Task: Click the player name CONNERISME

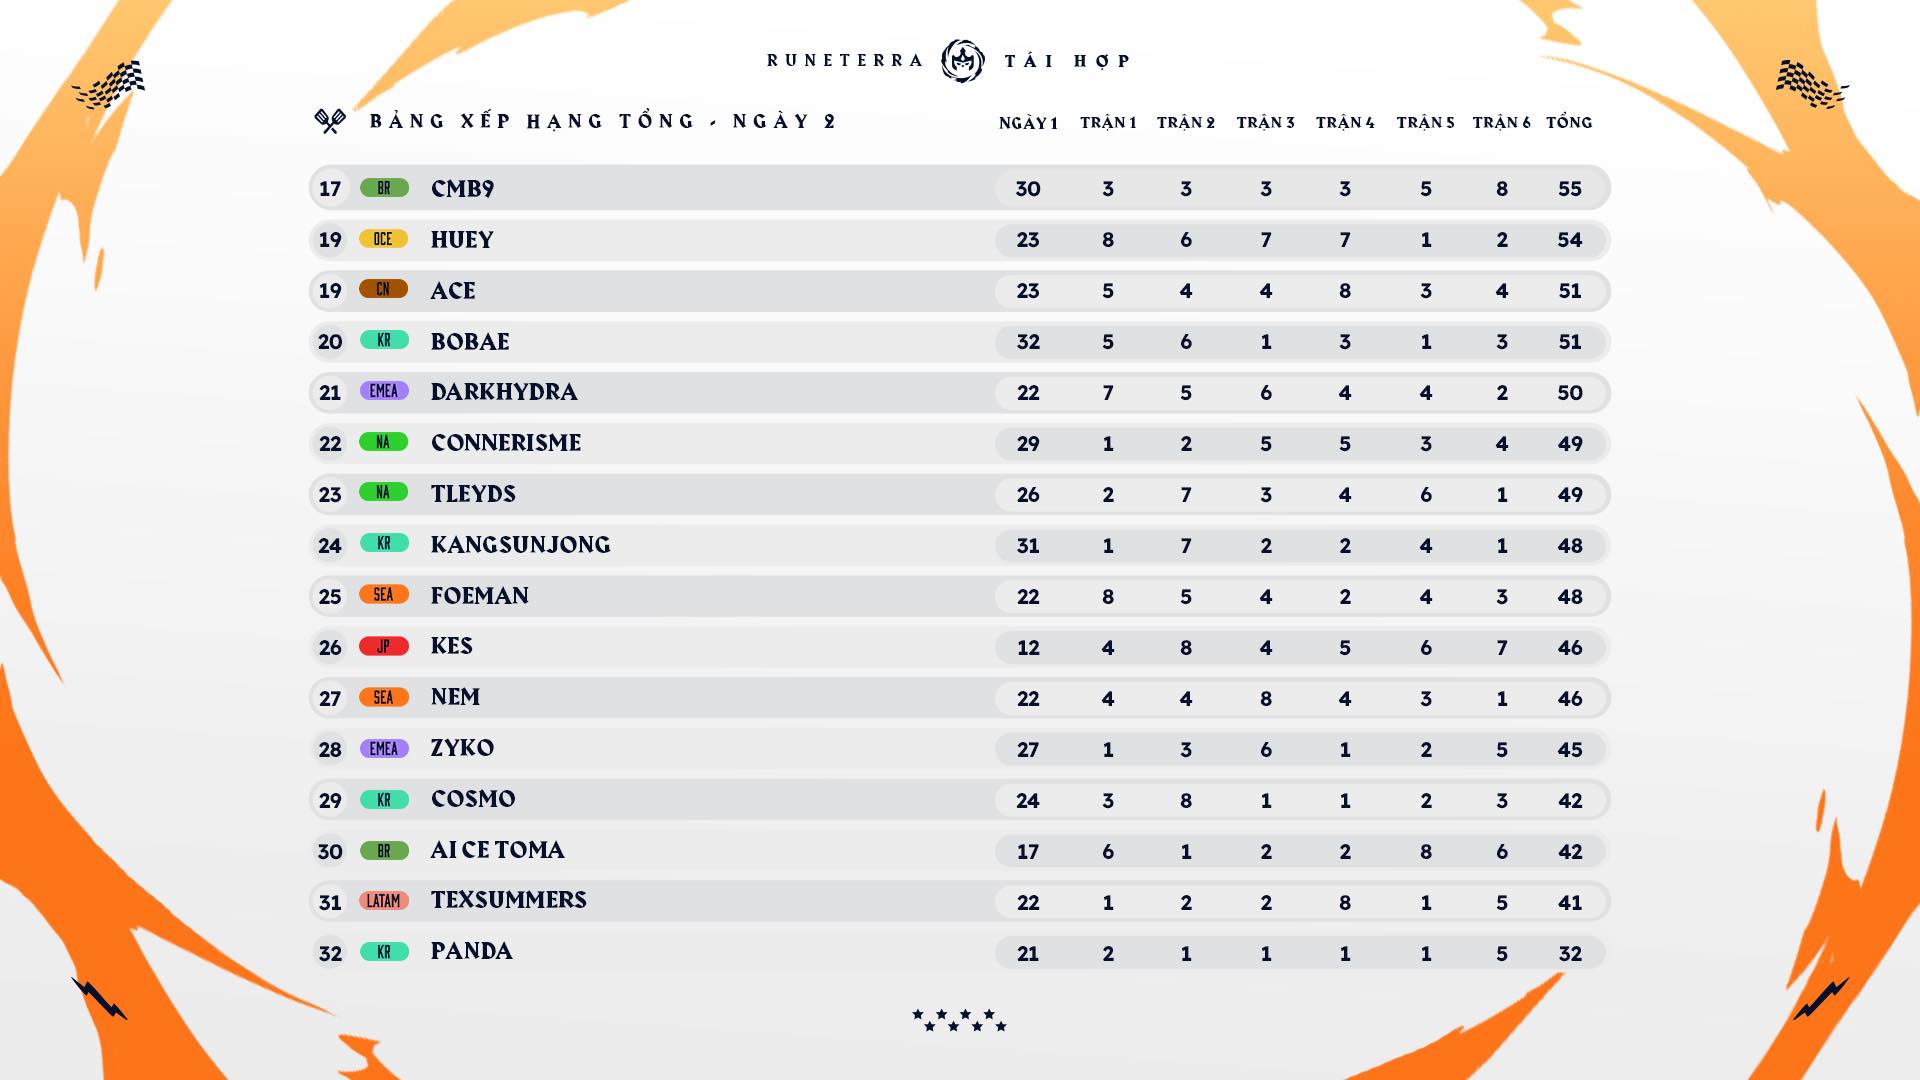Action: click(506, 443)
